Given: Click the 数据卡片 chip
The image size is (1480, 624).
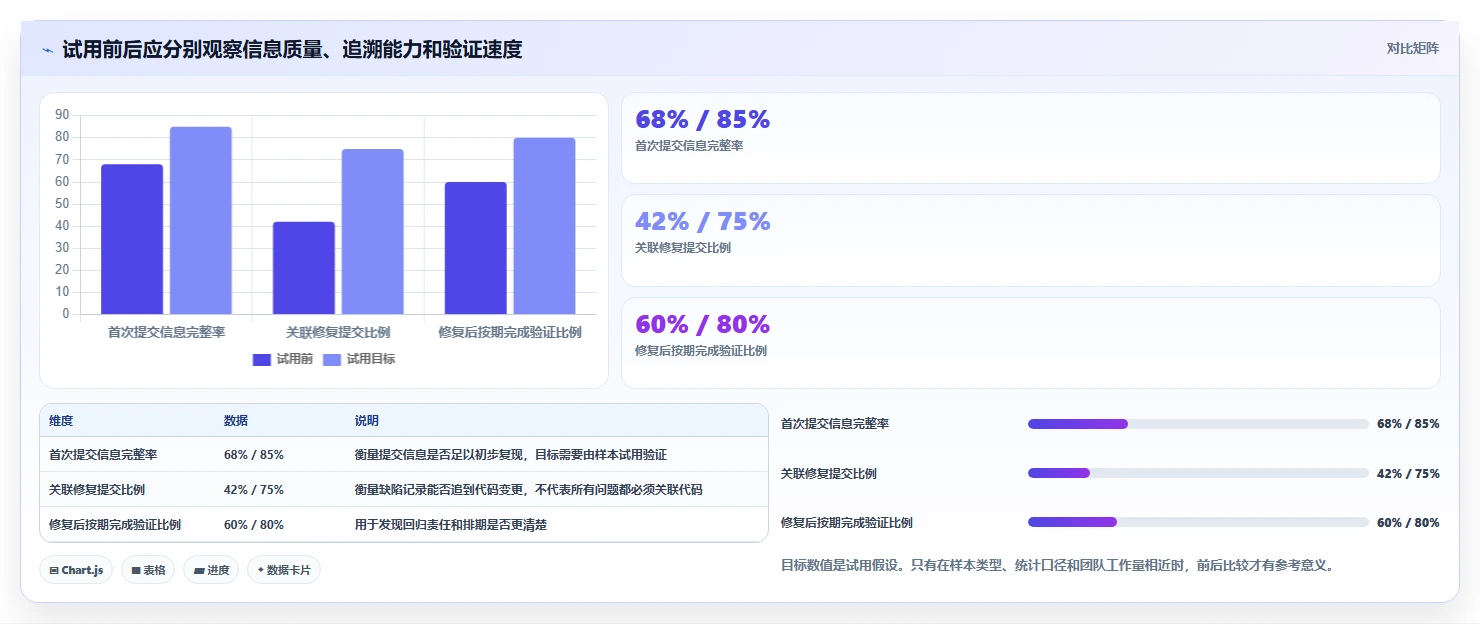Looking at the screenshot, I should tap(284, 570).
